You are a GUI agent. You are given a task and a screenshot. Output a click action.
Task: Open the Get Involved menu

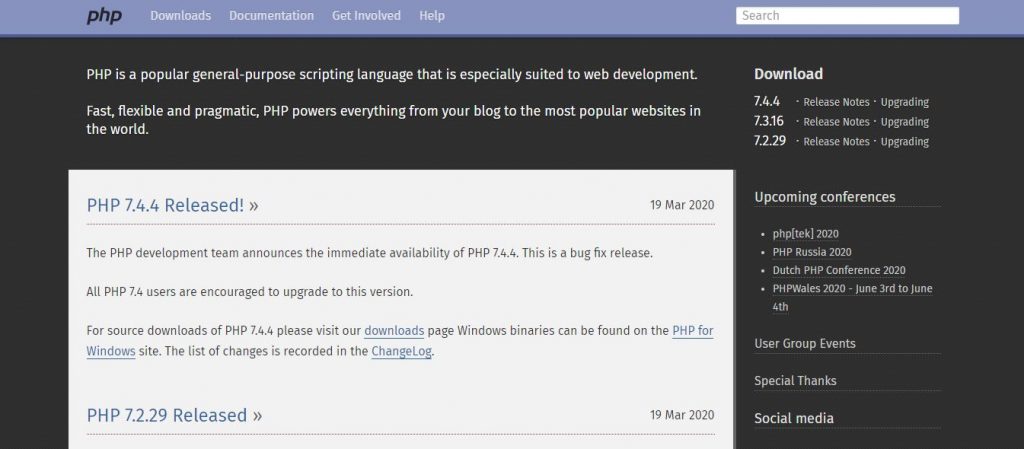366,16
